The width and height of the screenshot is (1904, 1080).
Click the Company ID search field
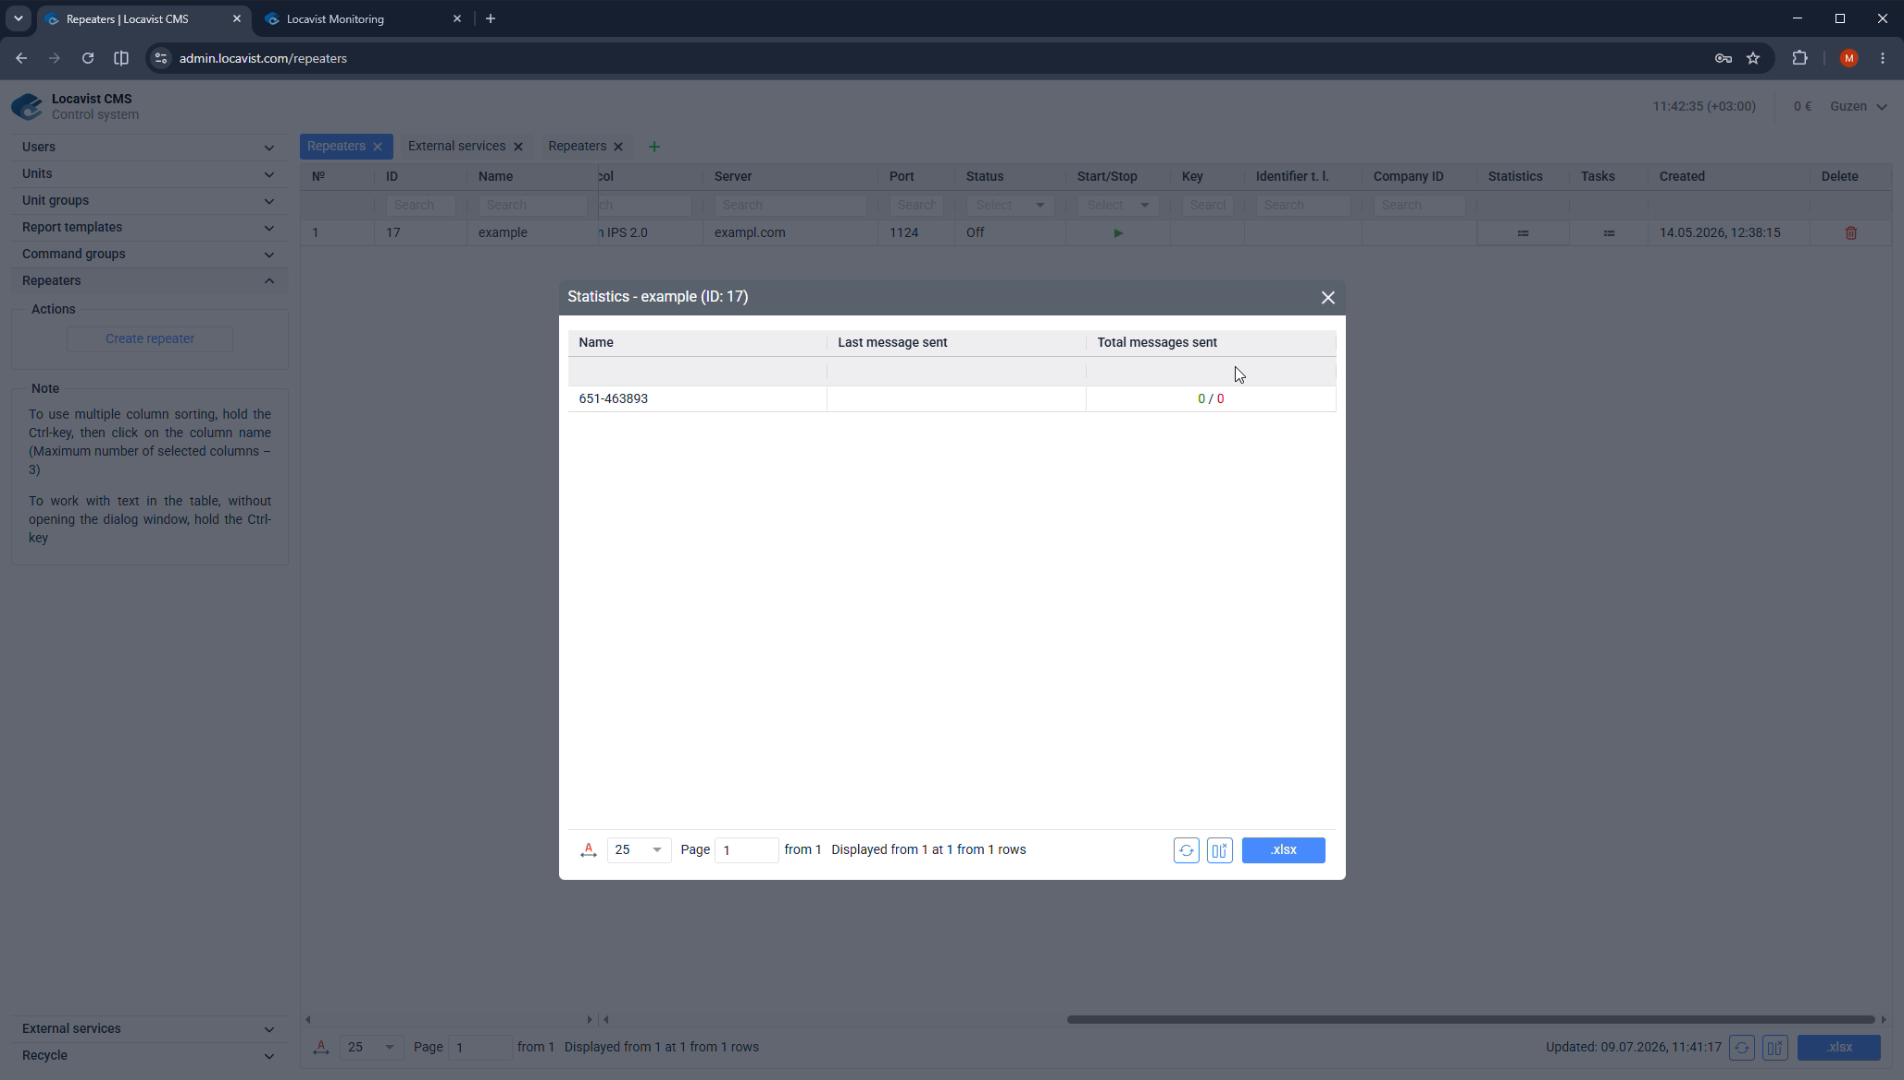[1419, 205]
